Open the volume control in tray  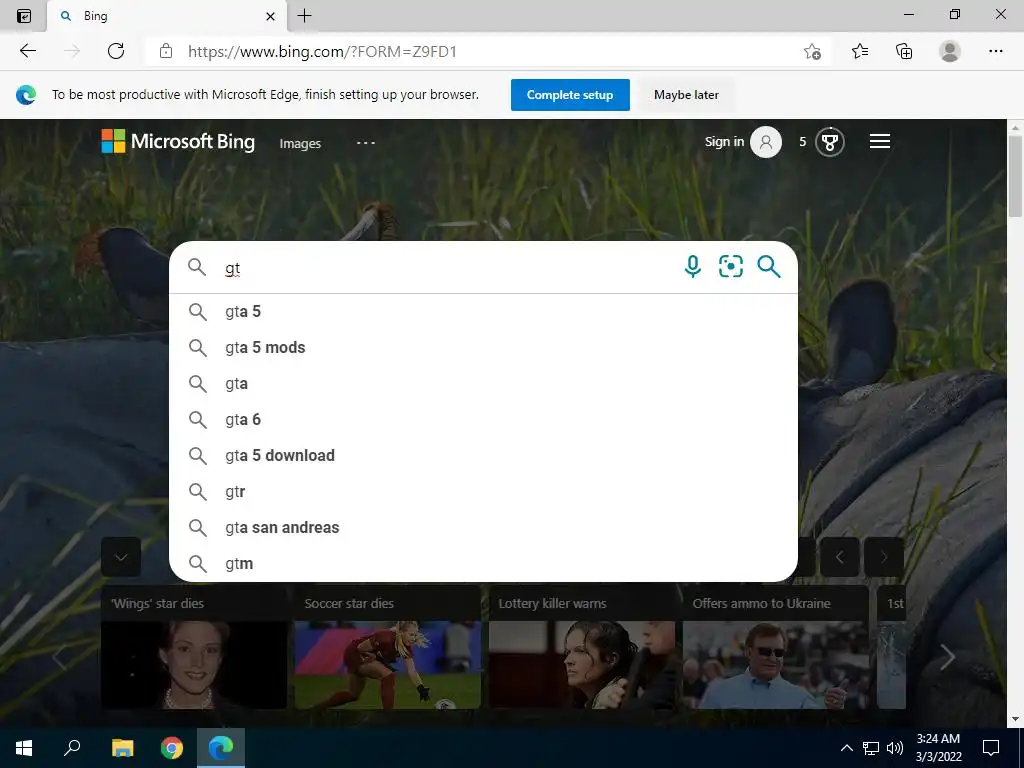tap(895, 748)
